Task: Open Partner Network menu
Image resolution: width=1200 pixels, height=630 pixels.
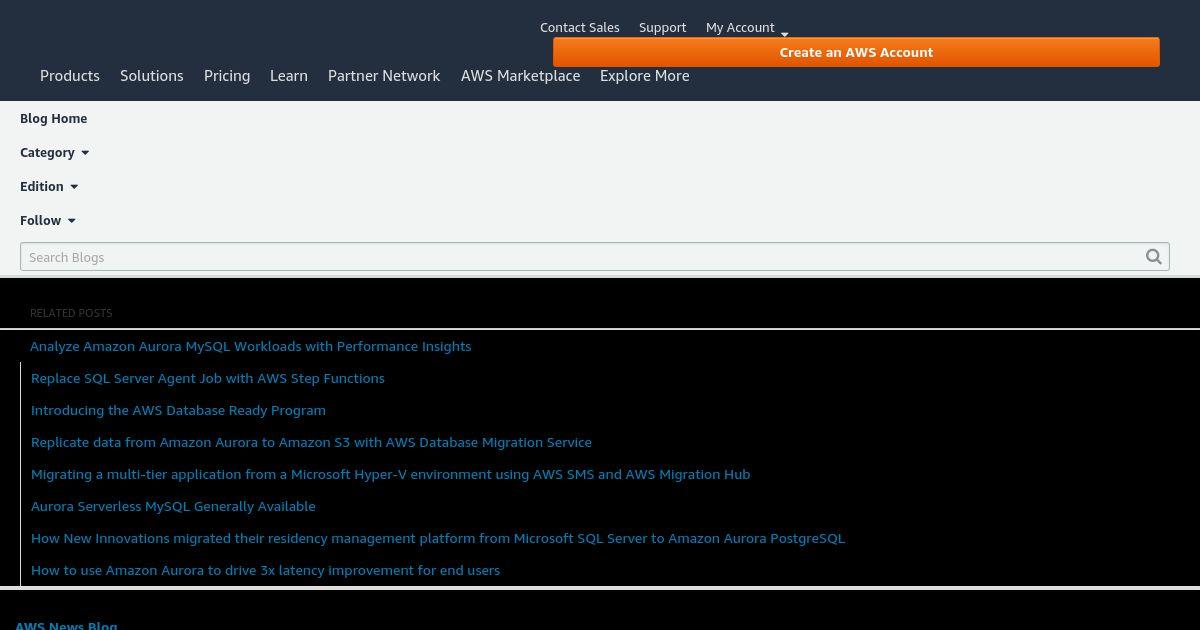Action: pyautogui.click(x=384, y=76)
